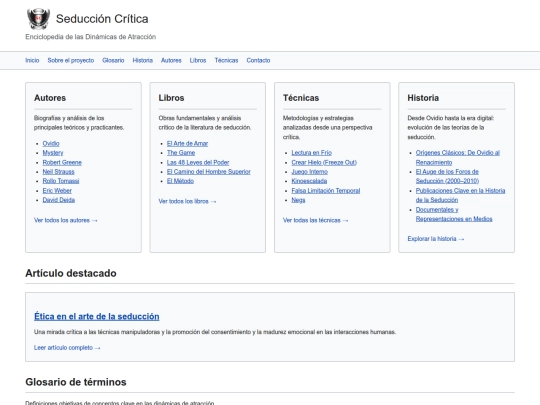Select Glosario in the navigation bar

click(x=113, y=60)
